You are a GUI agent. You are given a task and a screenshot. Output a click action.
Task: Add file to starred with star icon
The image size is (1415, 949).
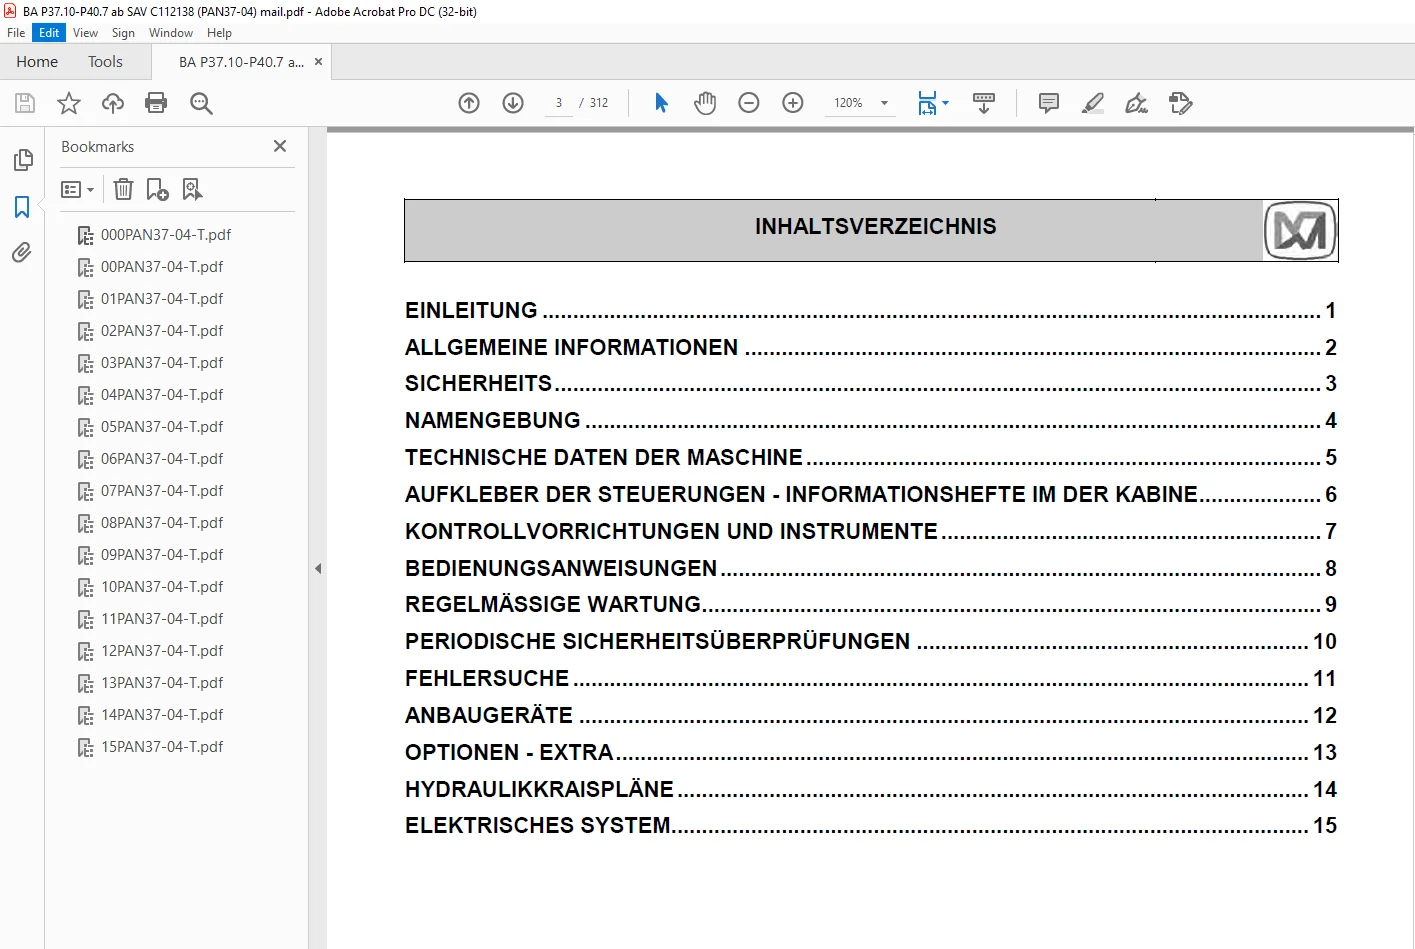(x=69, y=103)
